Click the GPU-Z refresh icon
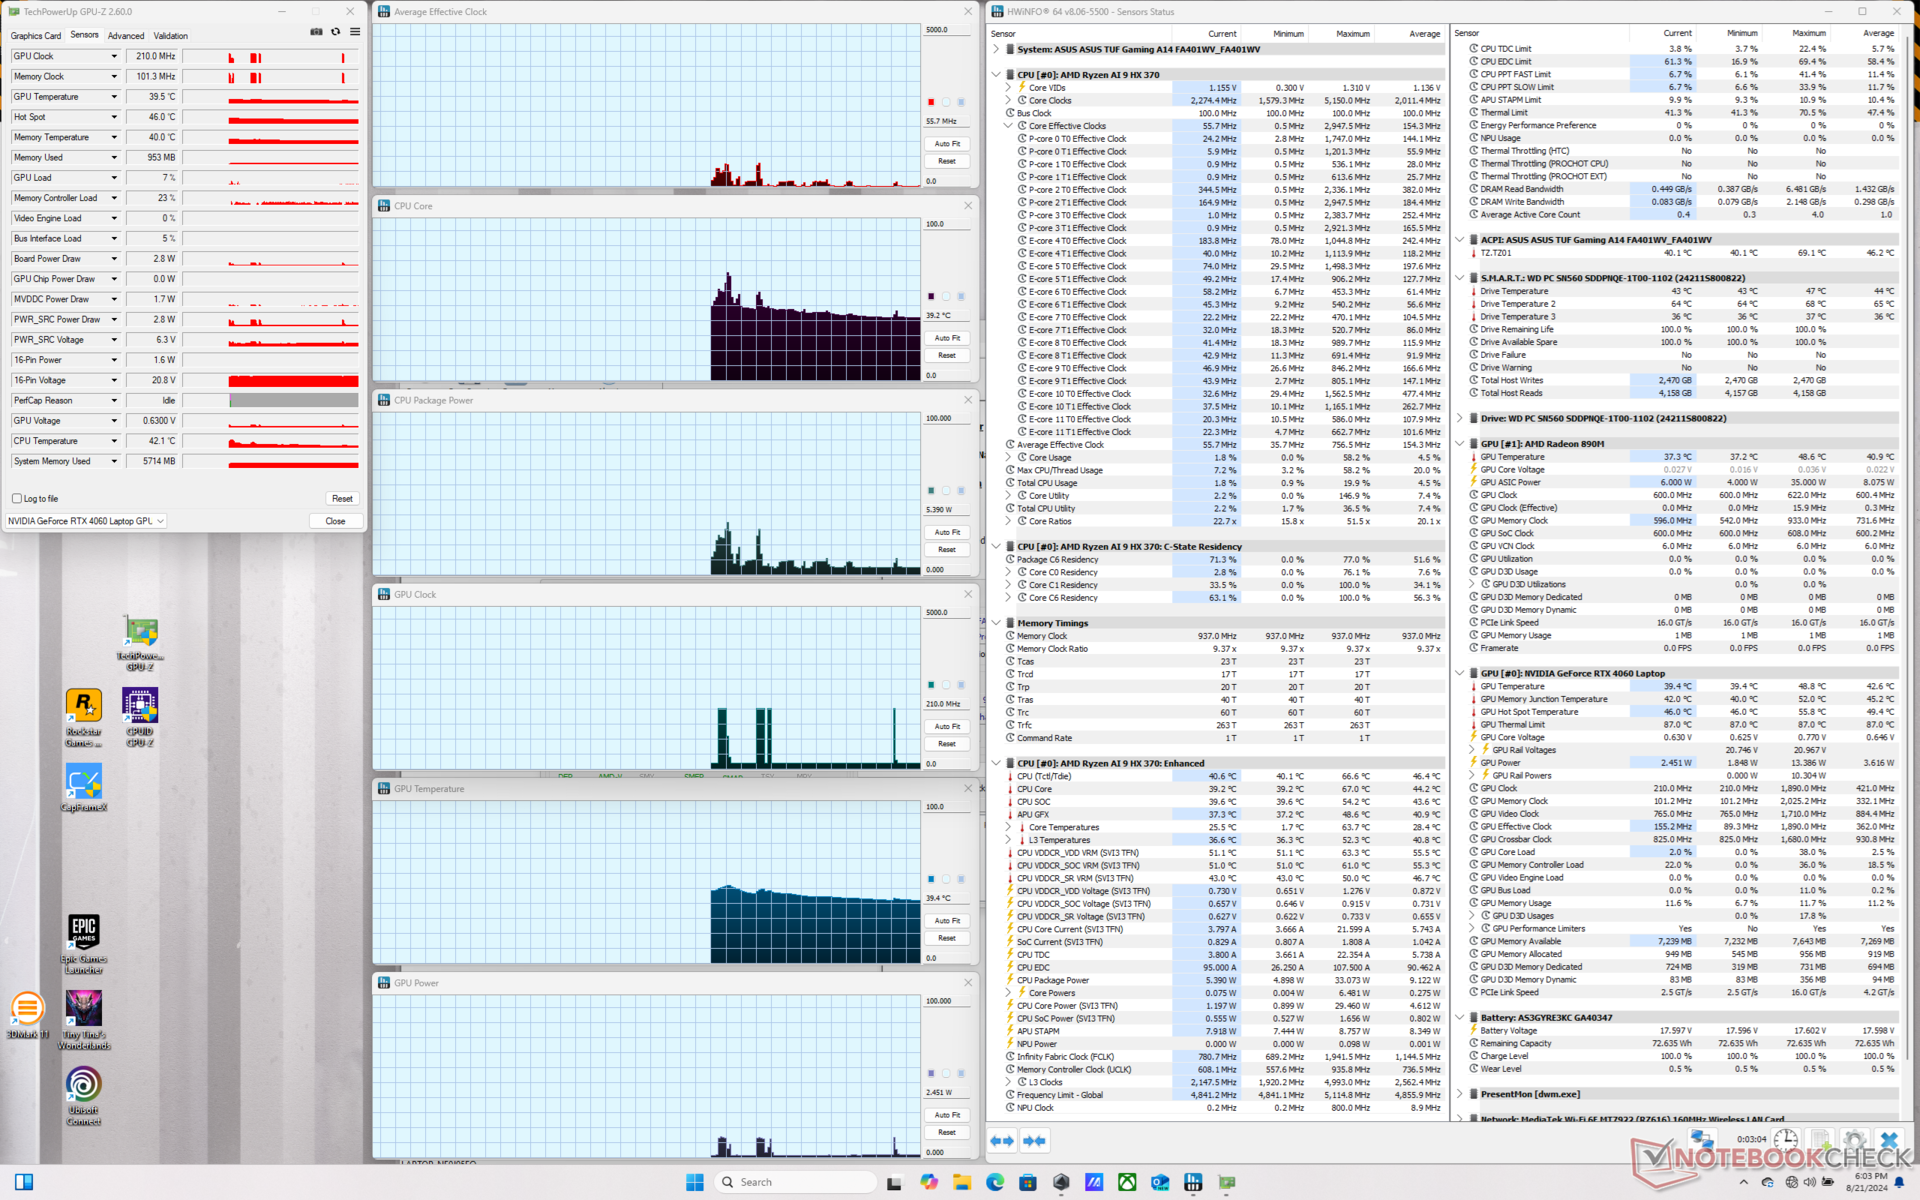 (336, 32)
